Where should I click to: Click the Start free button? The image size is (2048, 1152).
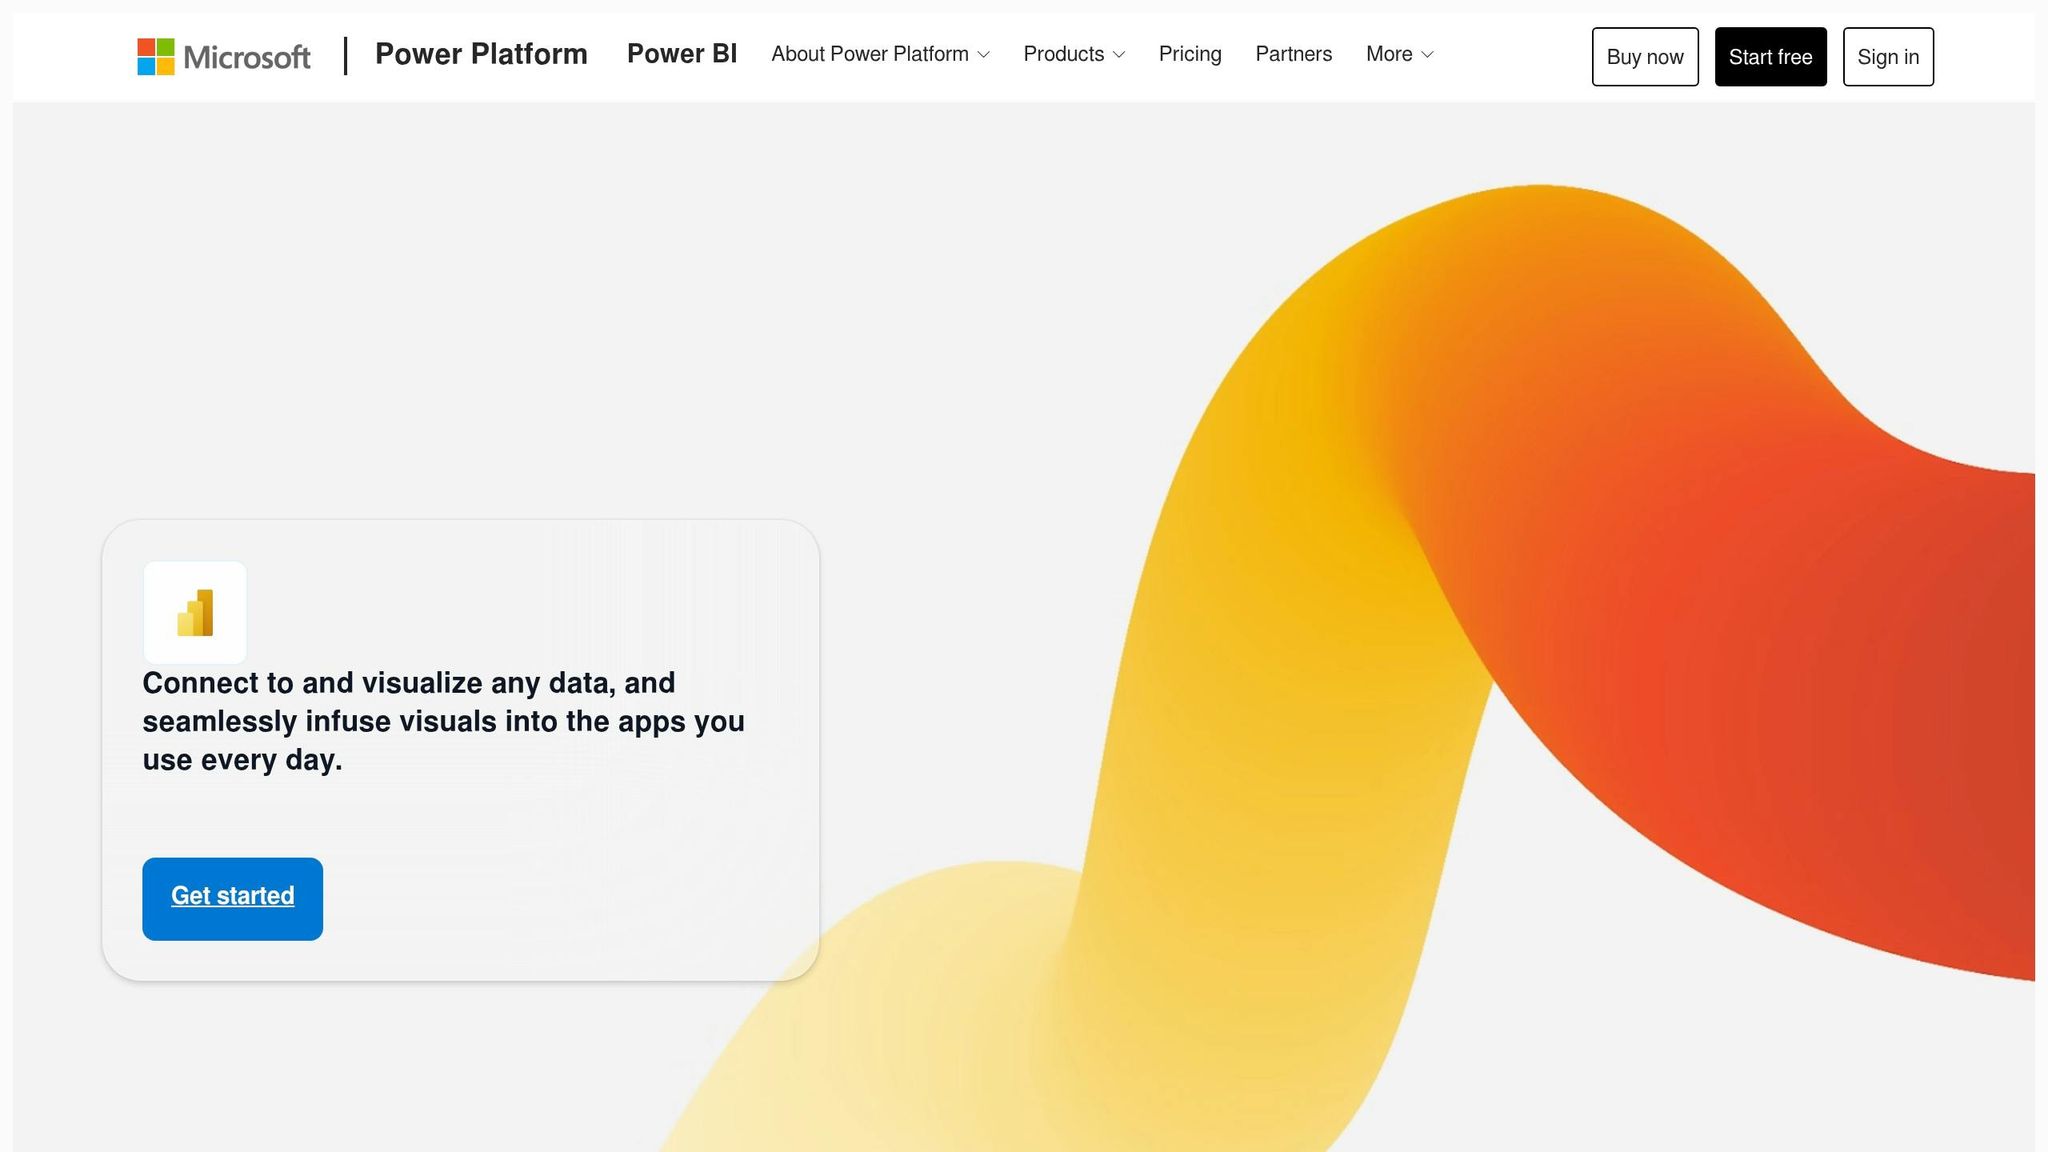1770,57
